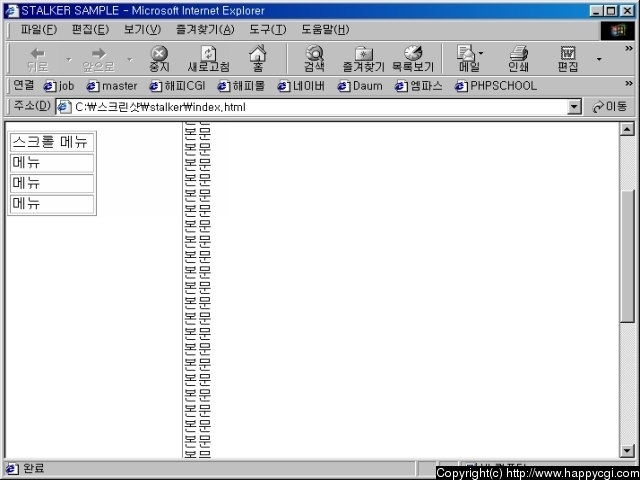Open the Edit button dropdown arrow
Viewport: 640px width, 480px height.
(x=599, y=60)
